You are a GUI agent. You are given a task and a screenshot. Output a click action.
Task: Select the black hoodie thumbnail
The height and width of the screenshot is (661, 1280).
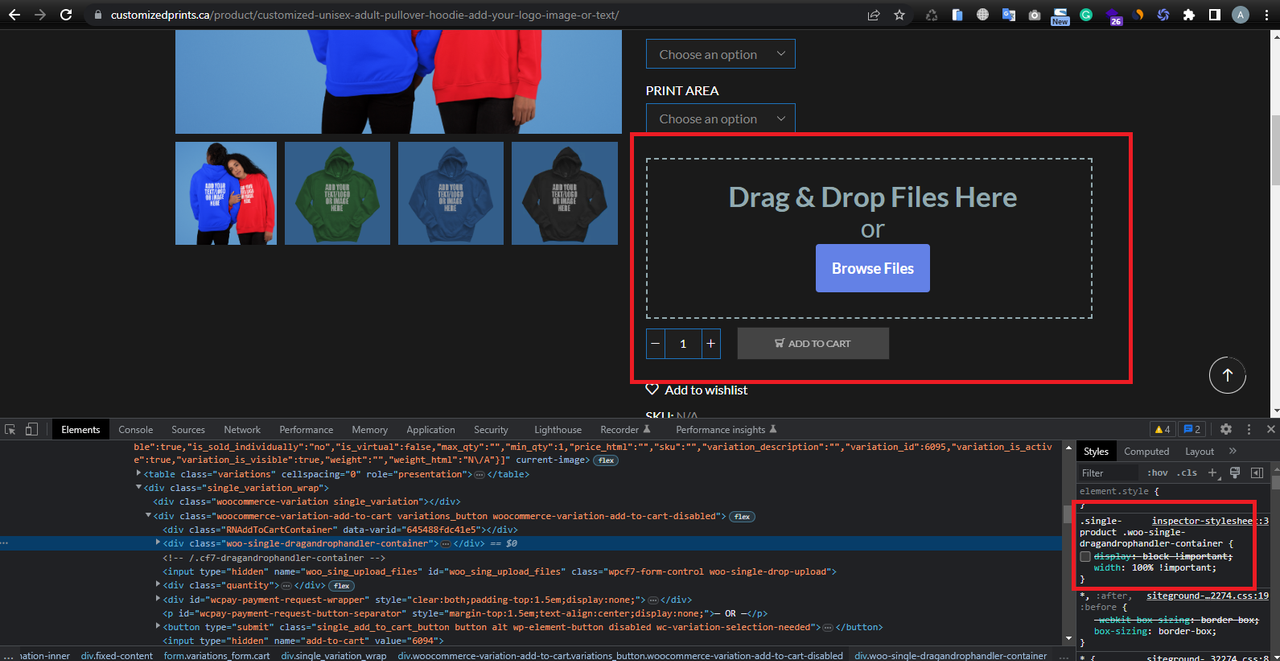565,193
